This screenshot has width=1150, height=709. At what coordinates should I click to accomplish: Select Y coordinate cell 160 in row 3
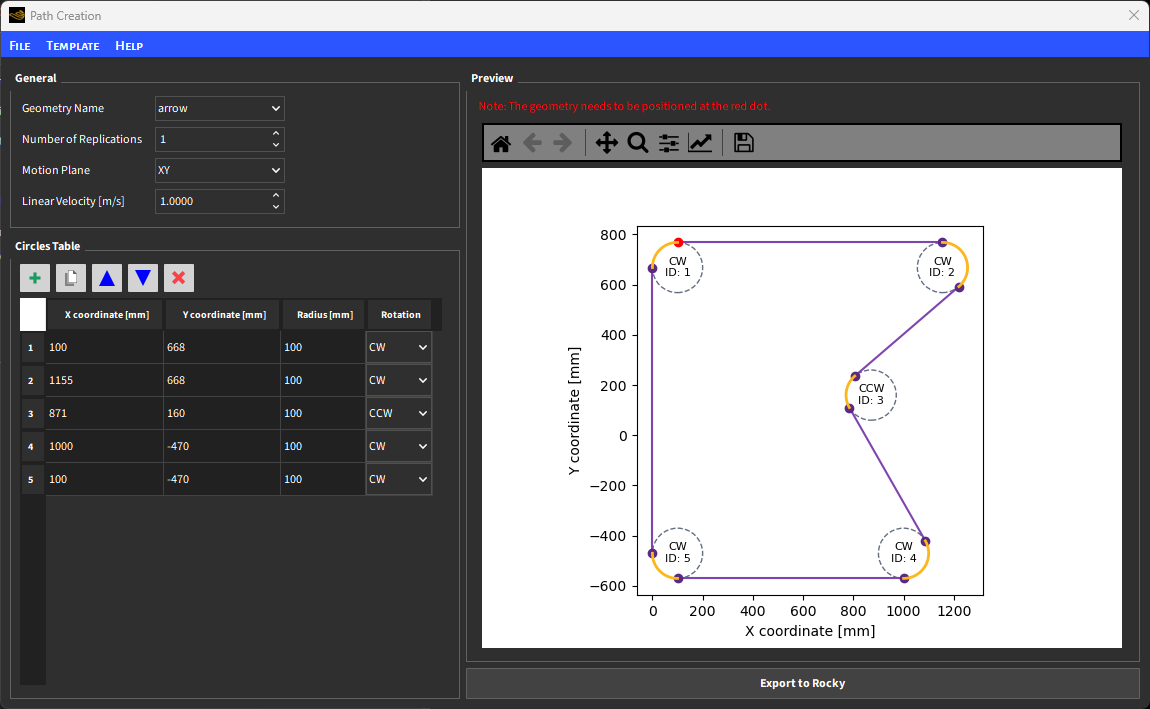click(x=221, y=414)
